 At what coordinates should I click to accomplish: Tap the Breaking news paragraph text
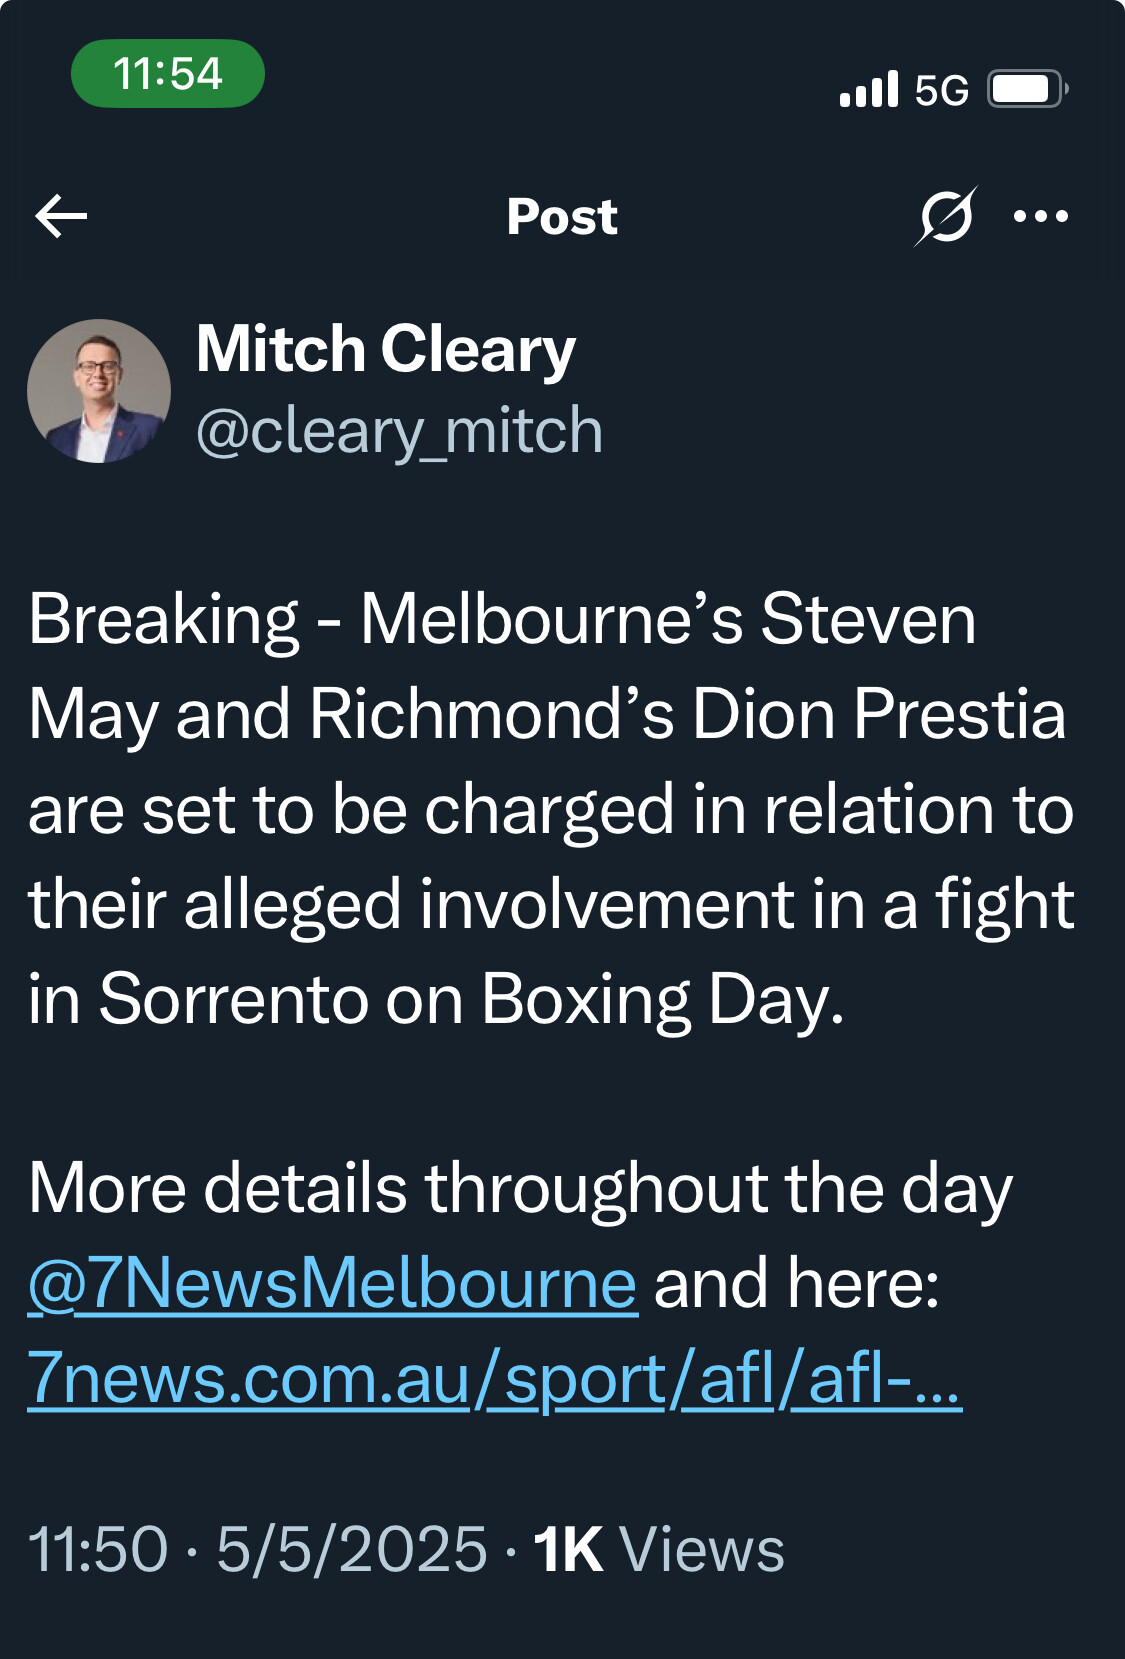pos(550,808)
